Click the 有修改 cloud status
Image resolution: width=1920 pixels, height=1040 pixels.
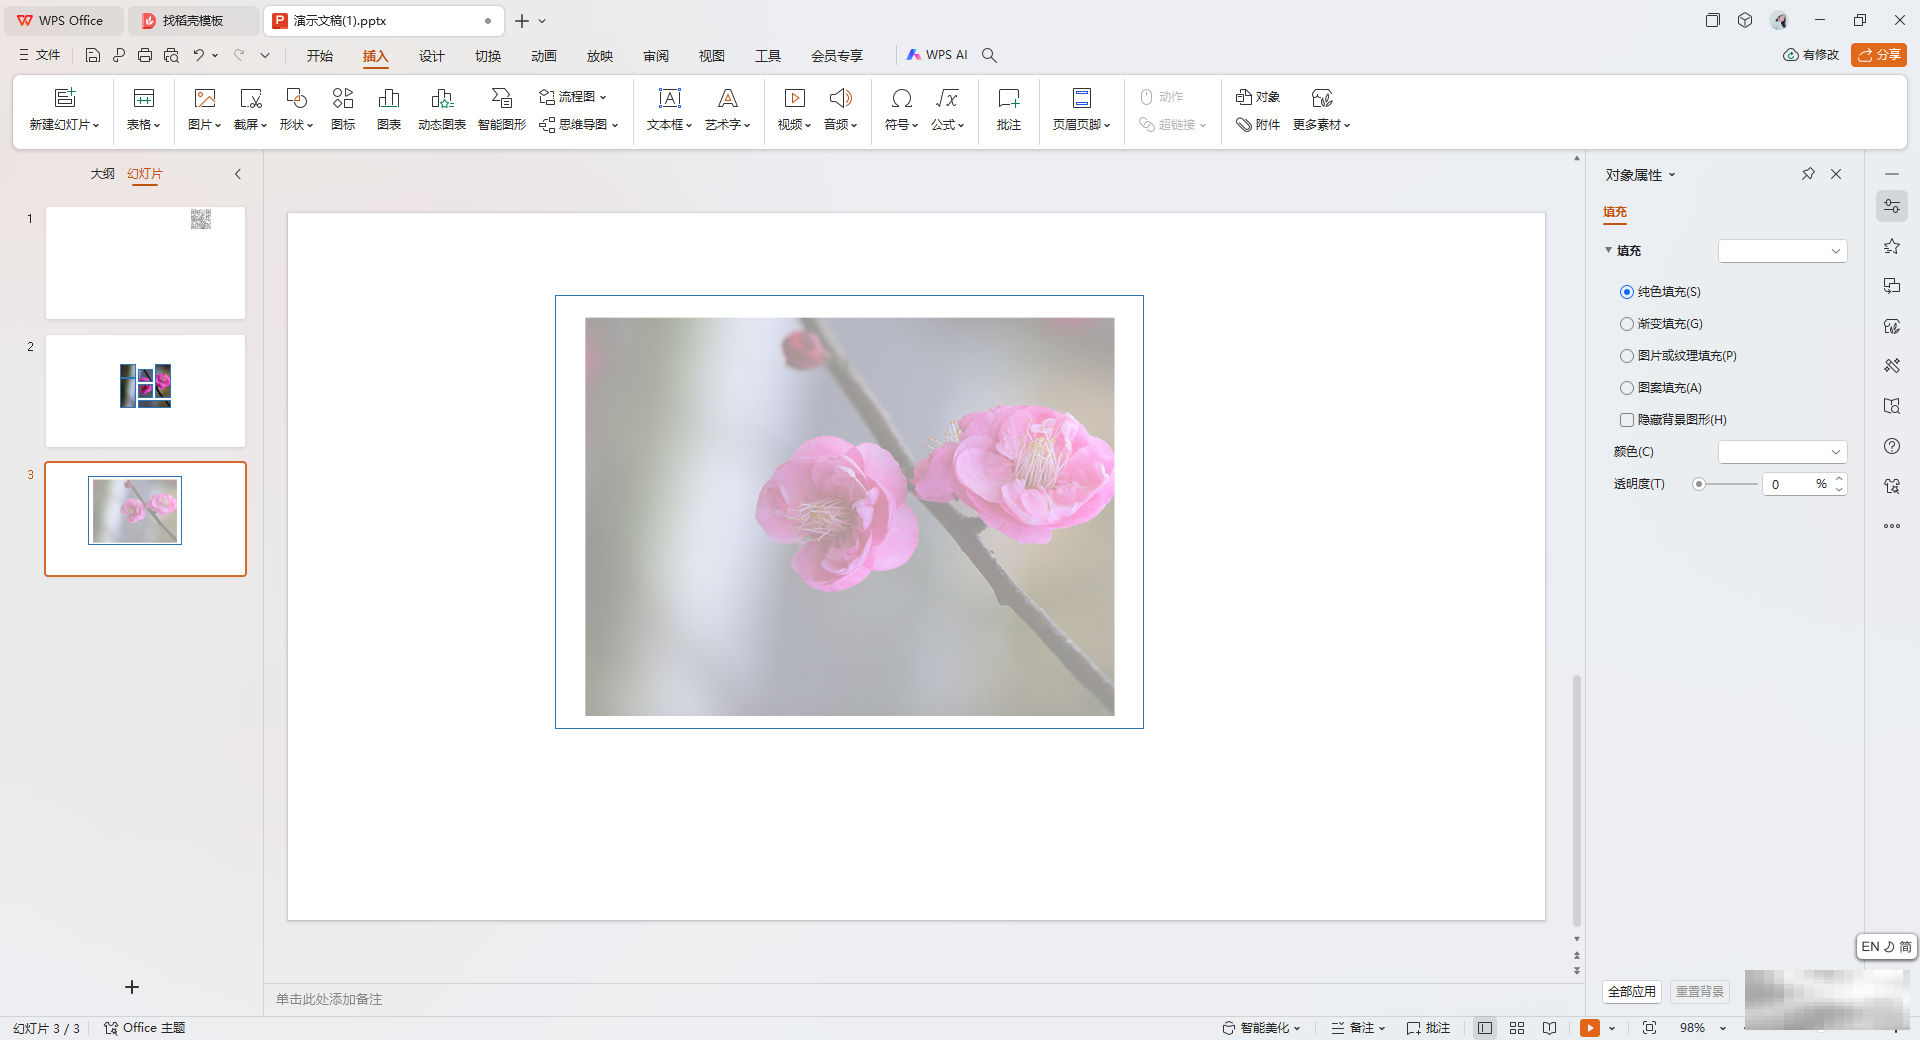pyautogui.click(x=1811, y=55)
